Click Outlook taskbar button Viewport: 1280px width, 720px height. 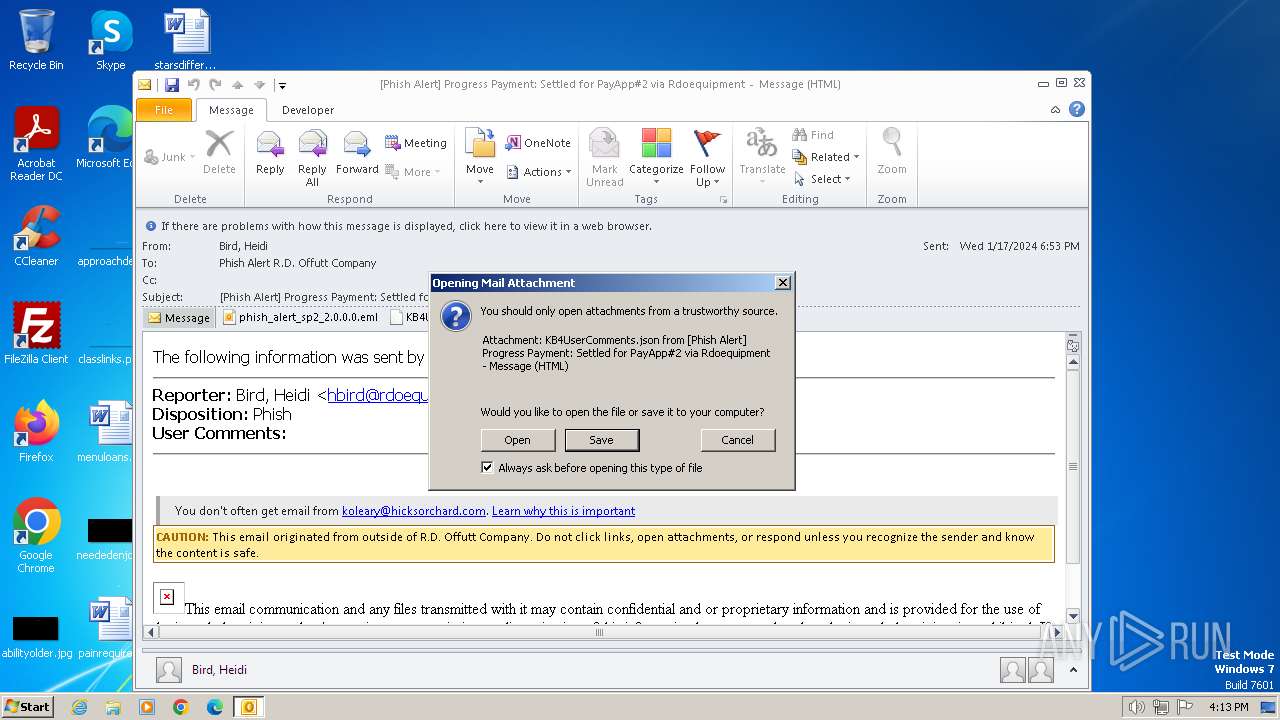pos(248,707)
